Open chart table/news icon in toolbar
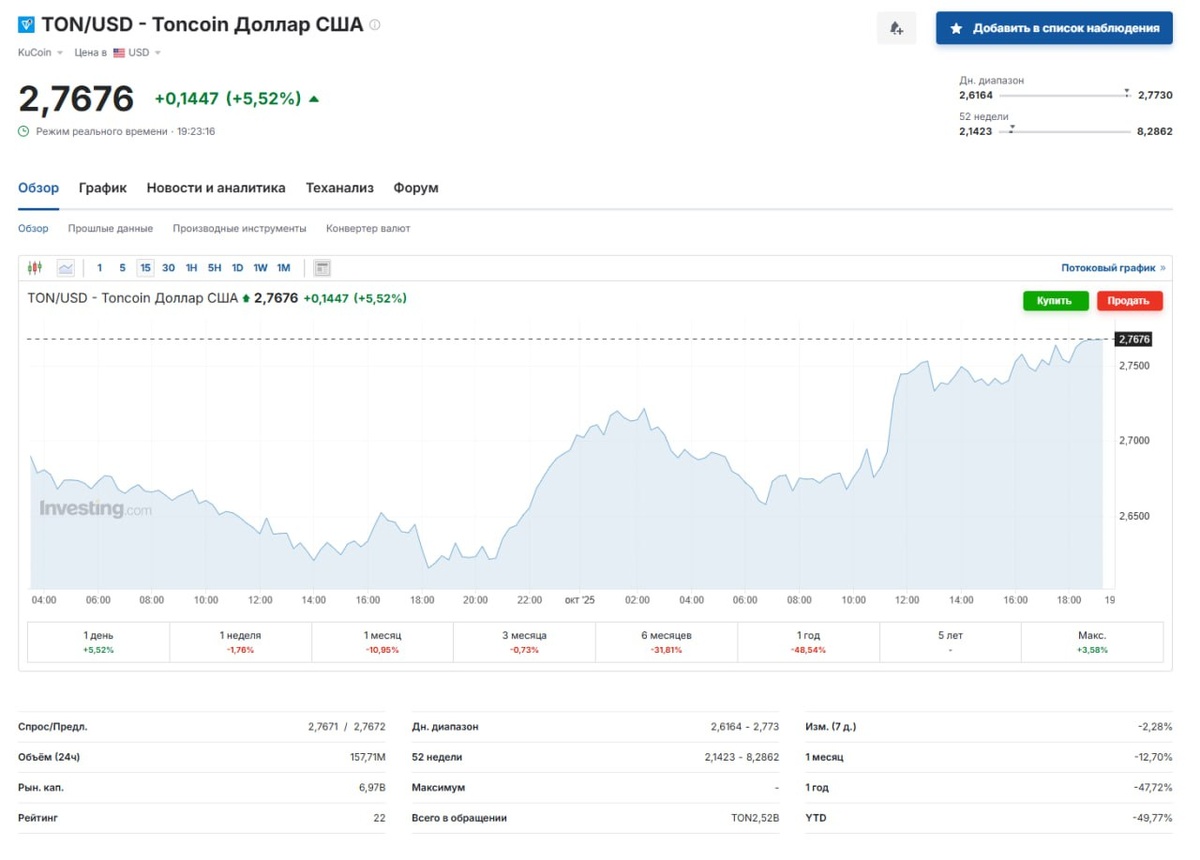The height and width of the screenshot is (860, 1200). [x=322, y=268]
